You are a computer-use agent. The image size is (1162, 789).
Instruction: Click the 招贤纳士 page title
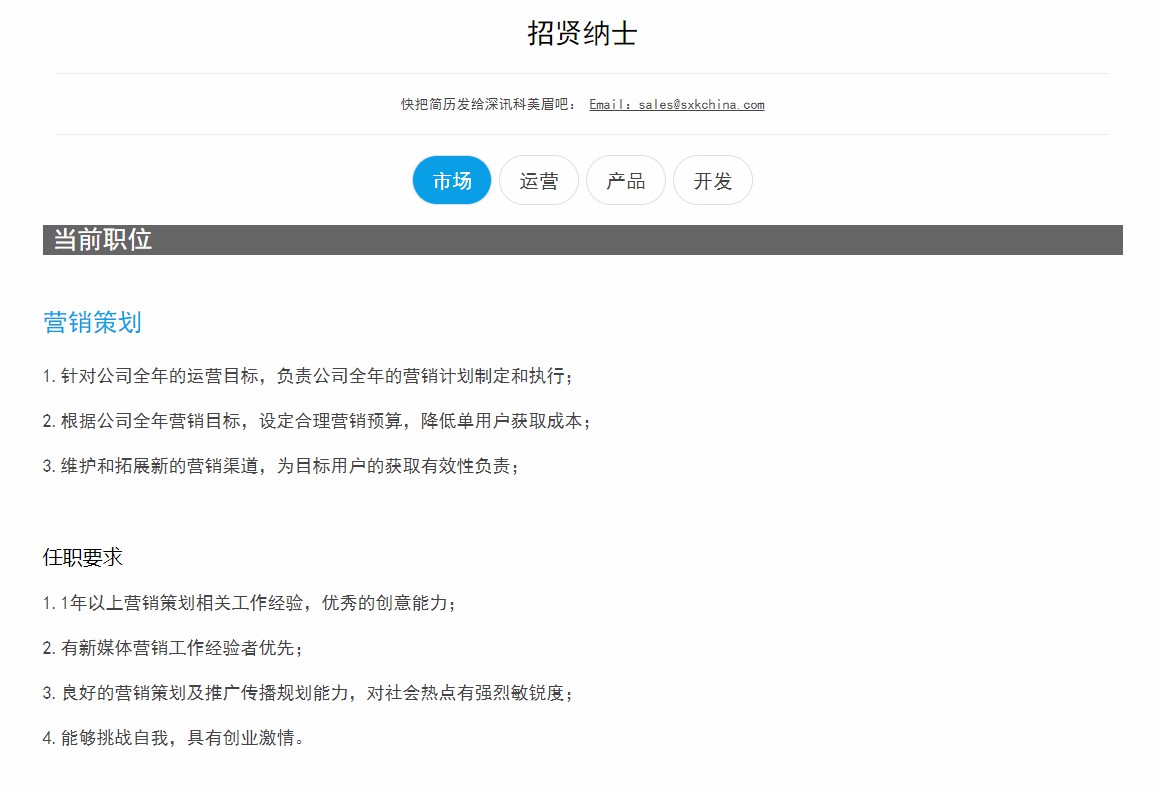pos(582,34)
